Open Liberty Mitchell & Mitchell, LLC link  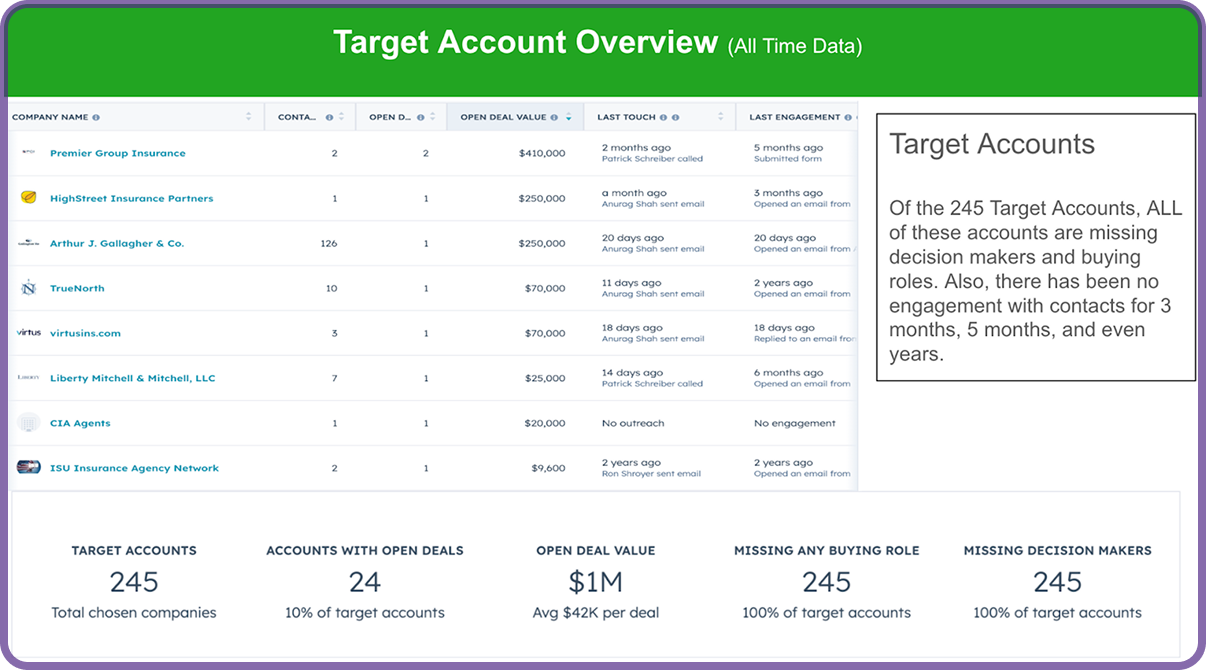pyautogui.click(x=133, y=378)
